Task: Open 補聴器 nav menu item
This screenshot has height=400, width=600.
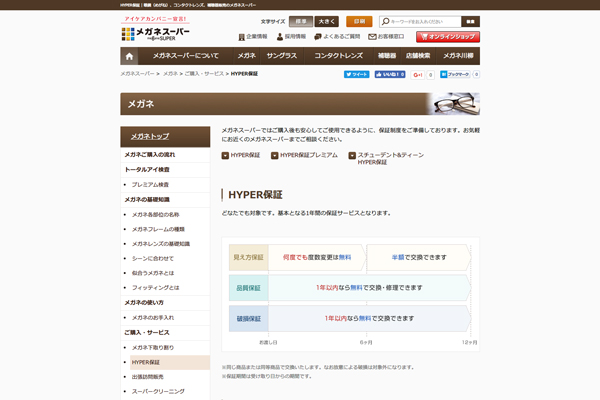Action: [x=387, y=56]
